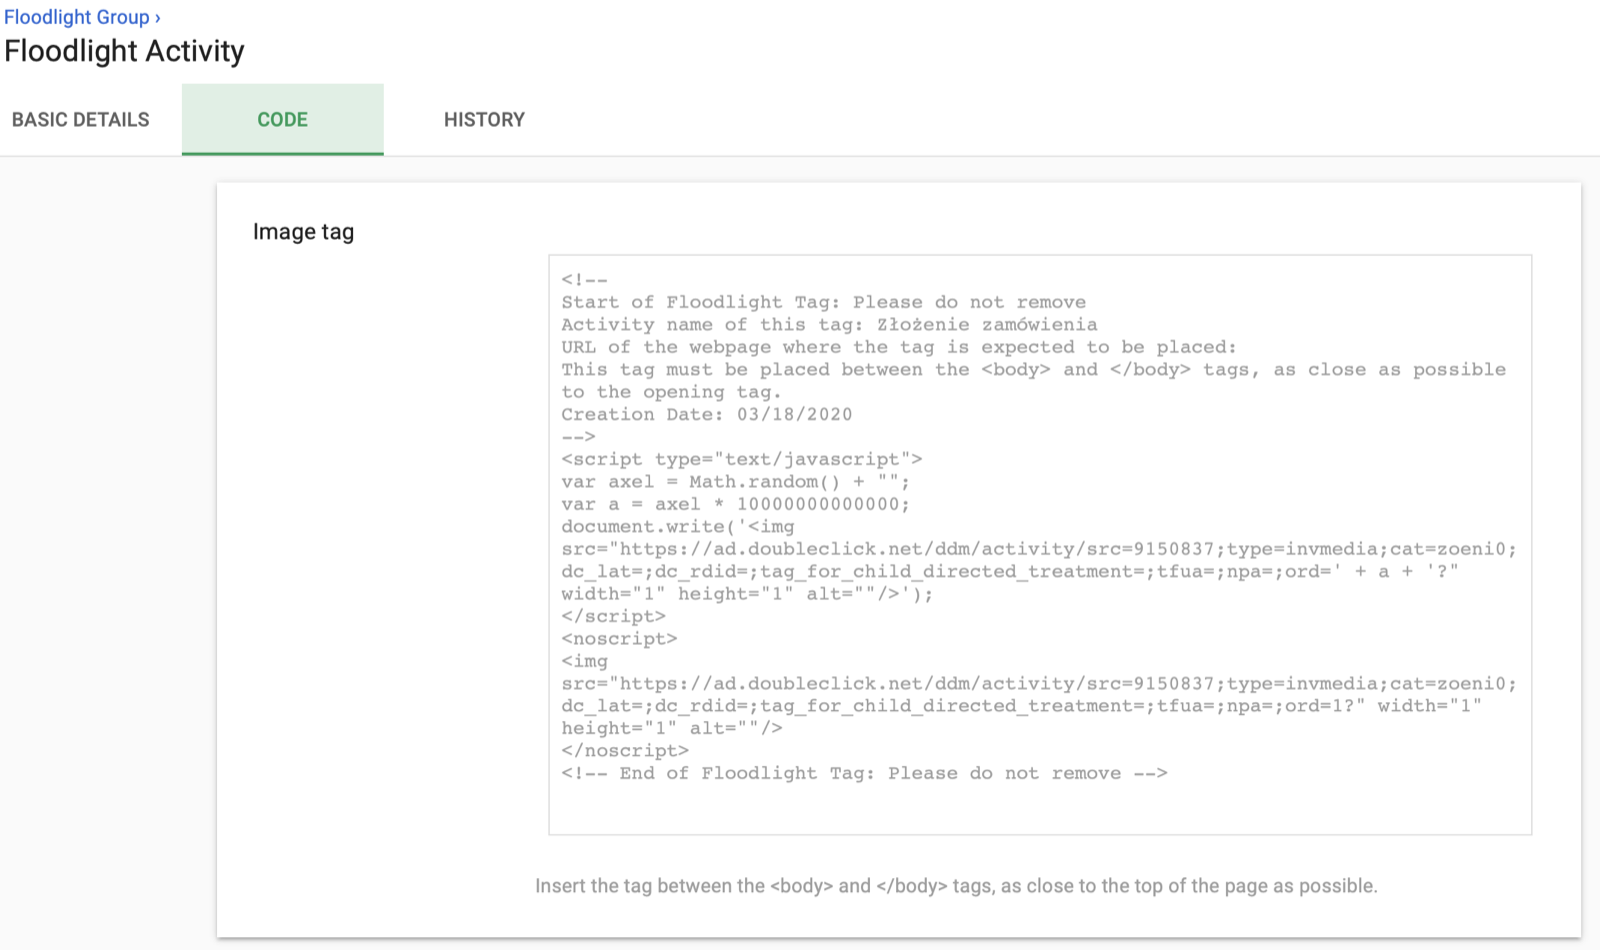This screenshot has height=950, width=1600.
Task: Click the 'Image tag' section heading
Action: click(303, 232)
